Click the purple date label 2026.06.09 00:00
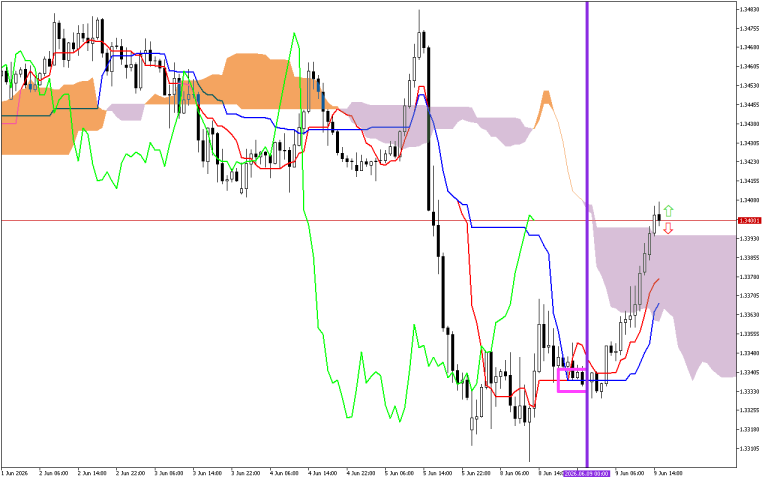This screenshot has height=480, width=768. pos(586,474)
